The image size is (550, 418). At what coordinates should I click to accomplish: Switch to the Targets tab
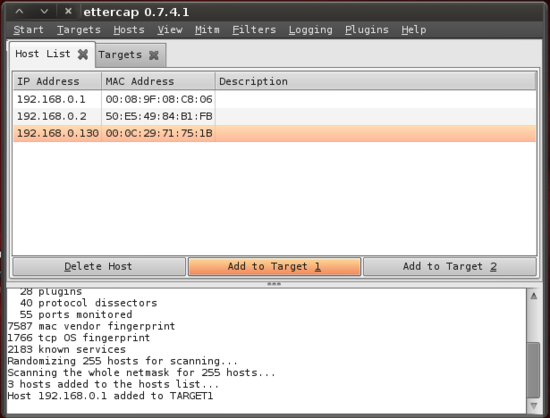(x=120, y=55)
